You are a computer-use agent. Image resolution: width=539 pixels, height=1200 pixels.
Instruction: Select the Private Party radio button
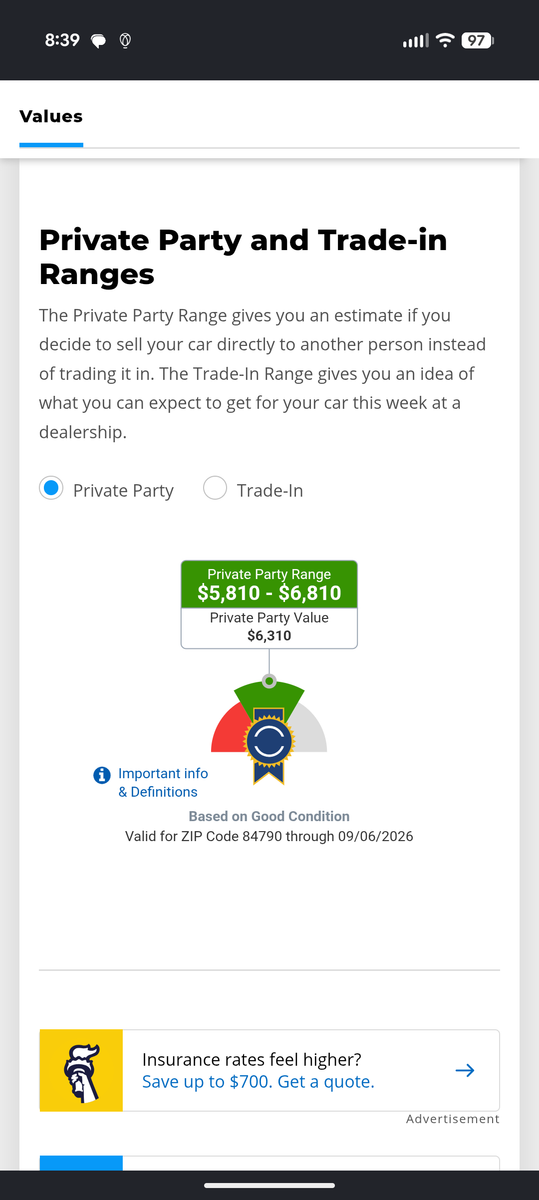tap(51, 489)
